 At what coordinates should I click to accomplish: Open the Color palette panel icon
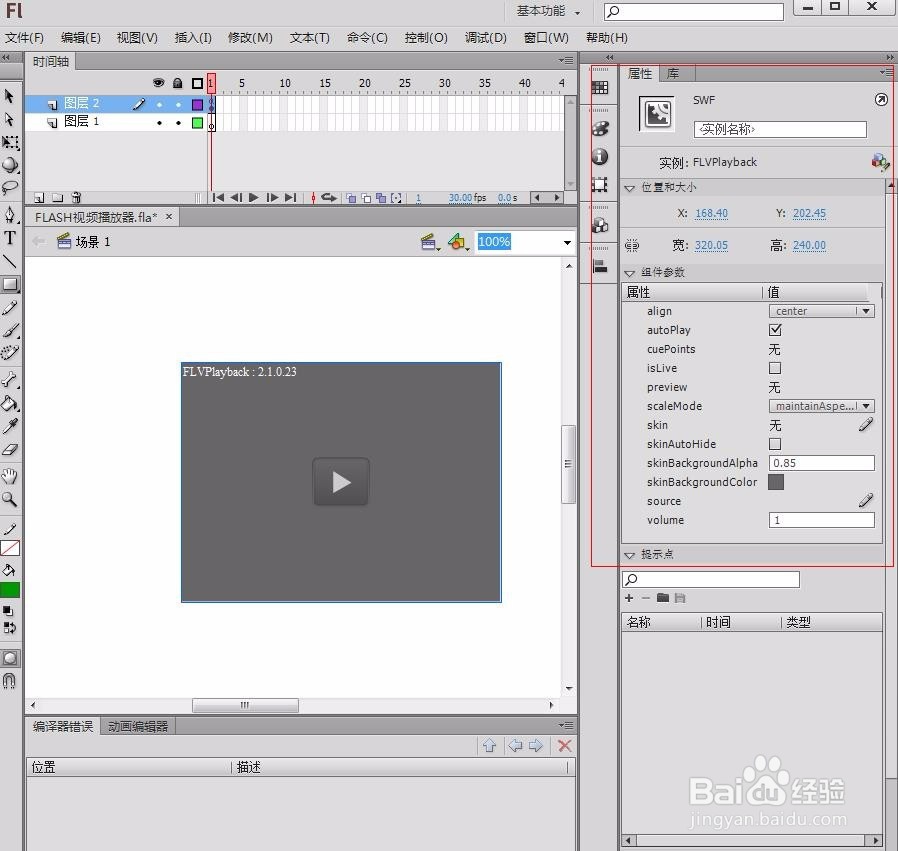pos(600,128)
